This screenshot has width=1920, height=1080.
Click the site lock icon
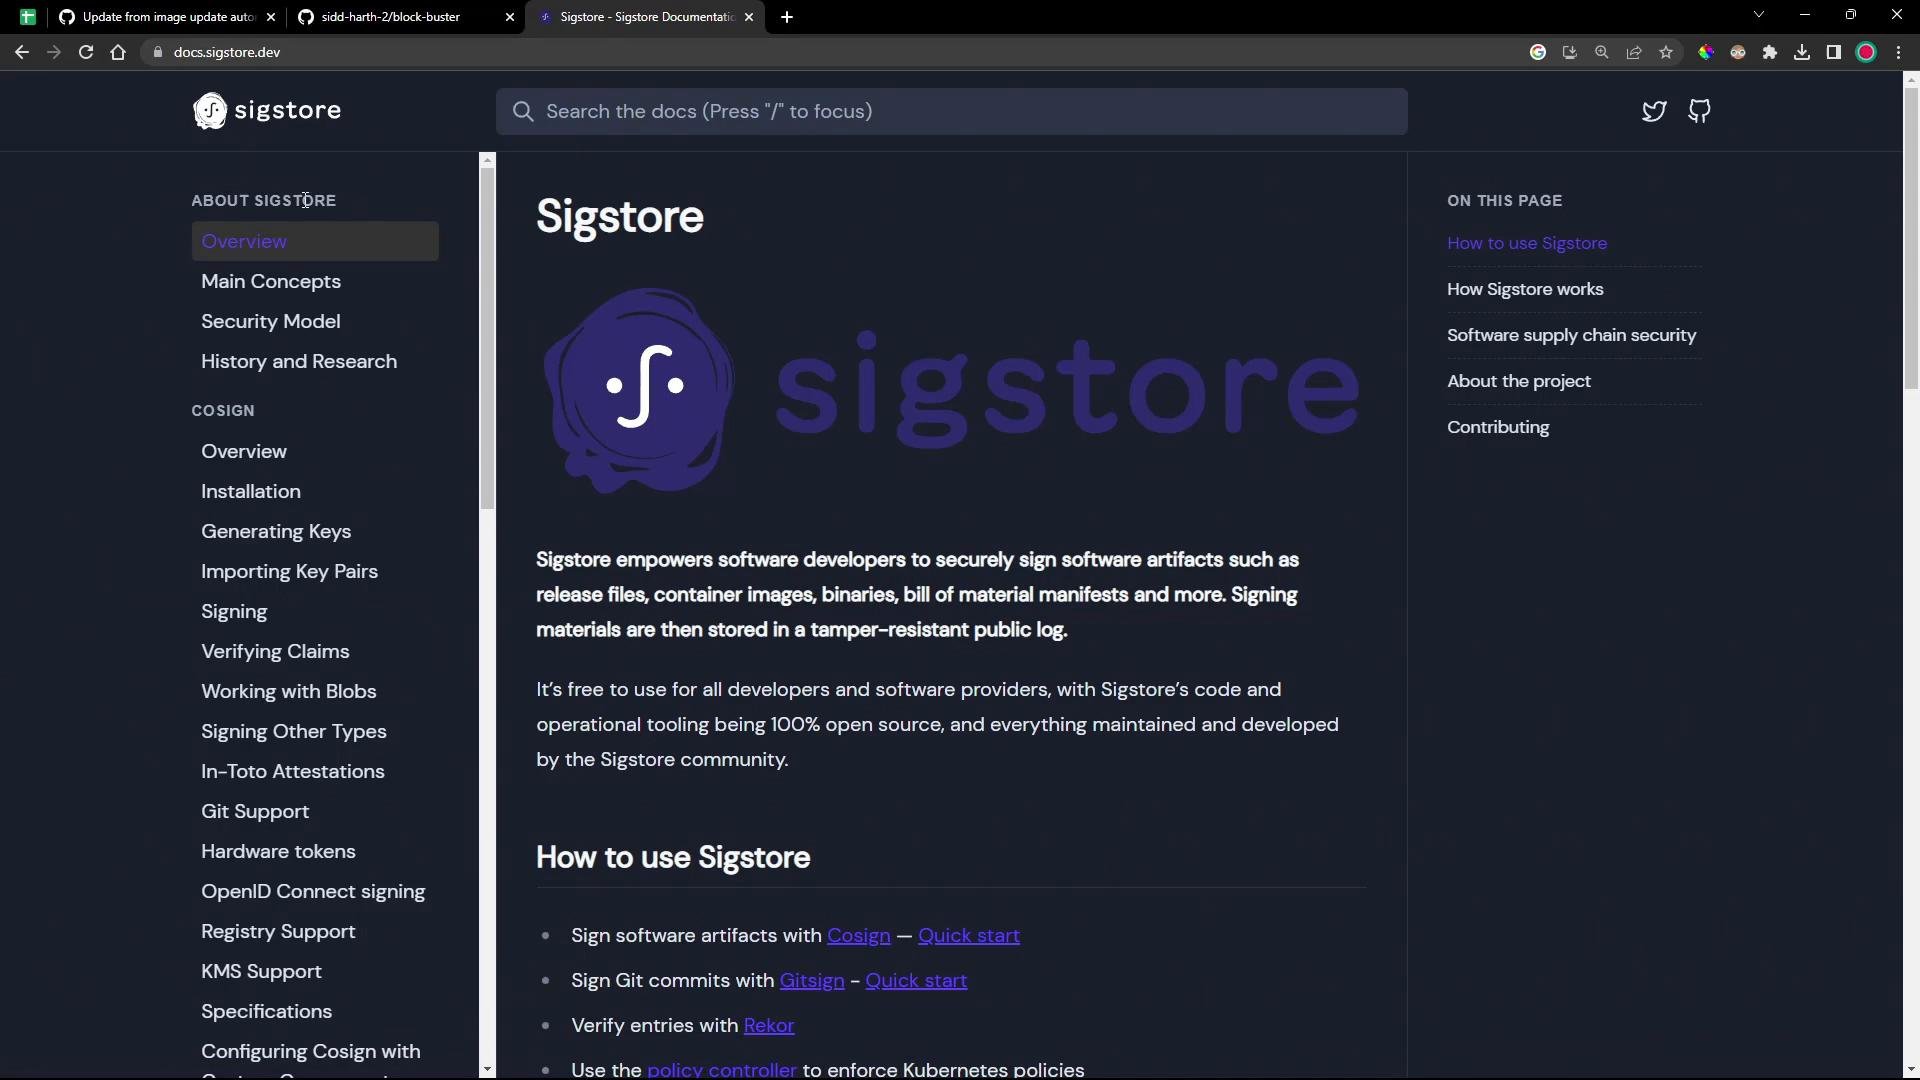point(157,52)
